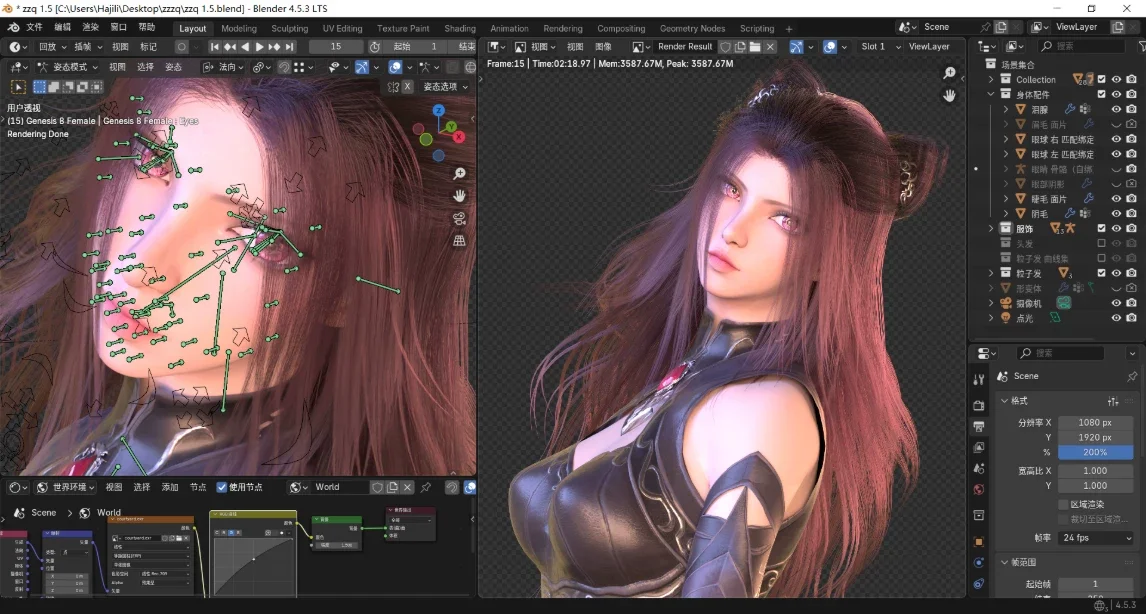The width and height of the screenshot is (1146, 614).
Task: Open the Object properties tab icon
Action: [x=979, y=542]
